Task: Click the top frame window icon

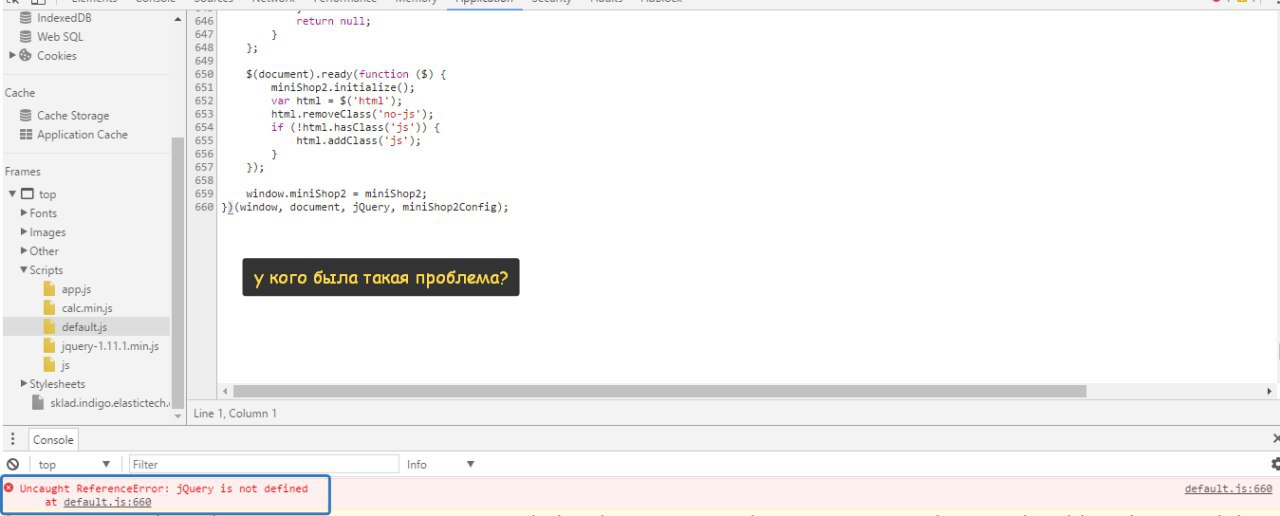Action: pyautogui.click(x=27, y=194)
